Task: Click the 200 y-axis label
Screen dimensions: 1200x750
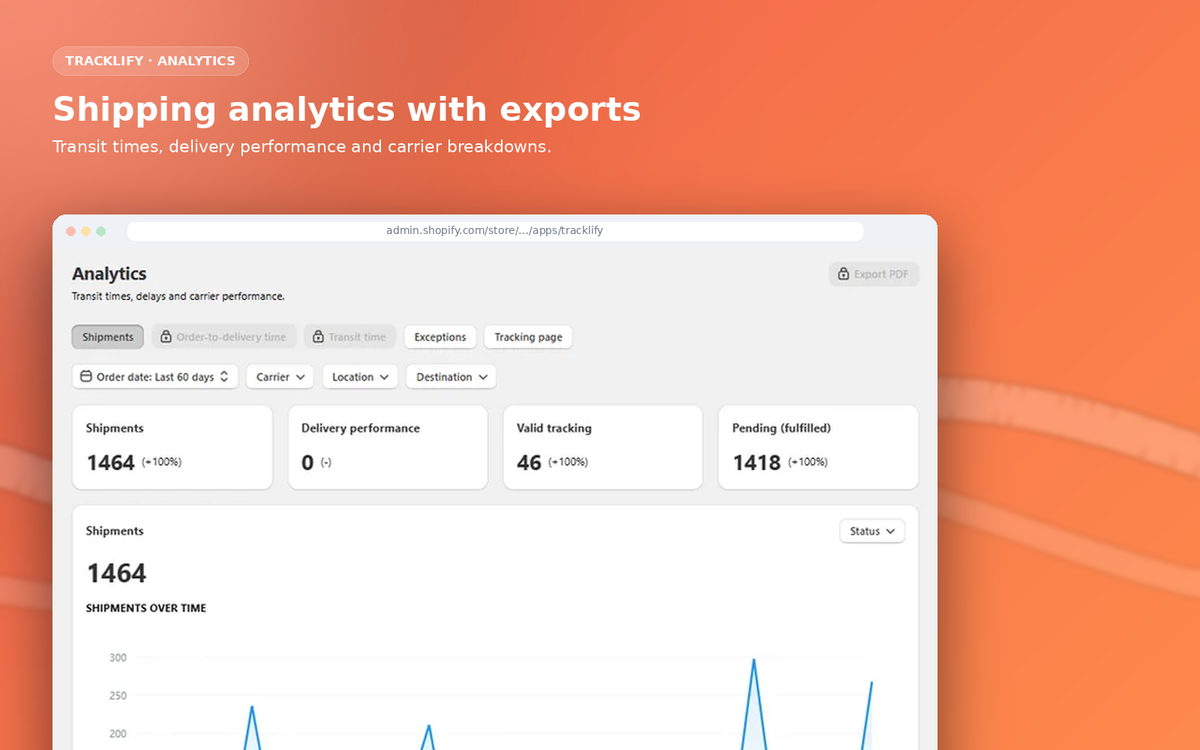Action: click(117, 734)
